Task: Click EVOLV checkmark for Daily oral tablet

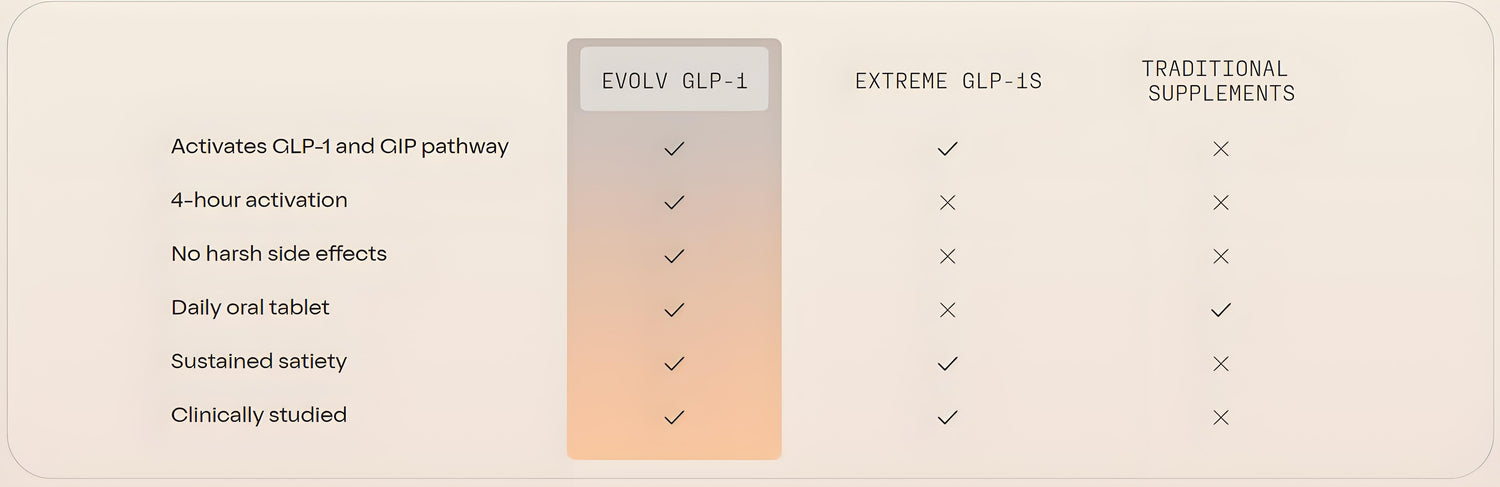Action: click(674, 310)
